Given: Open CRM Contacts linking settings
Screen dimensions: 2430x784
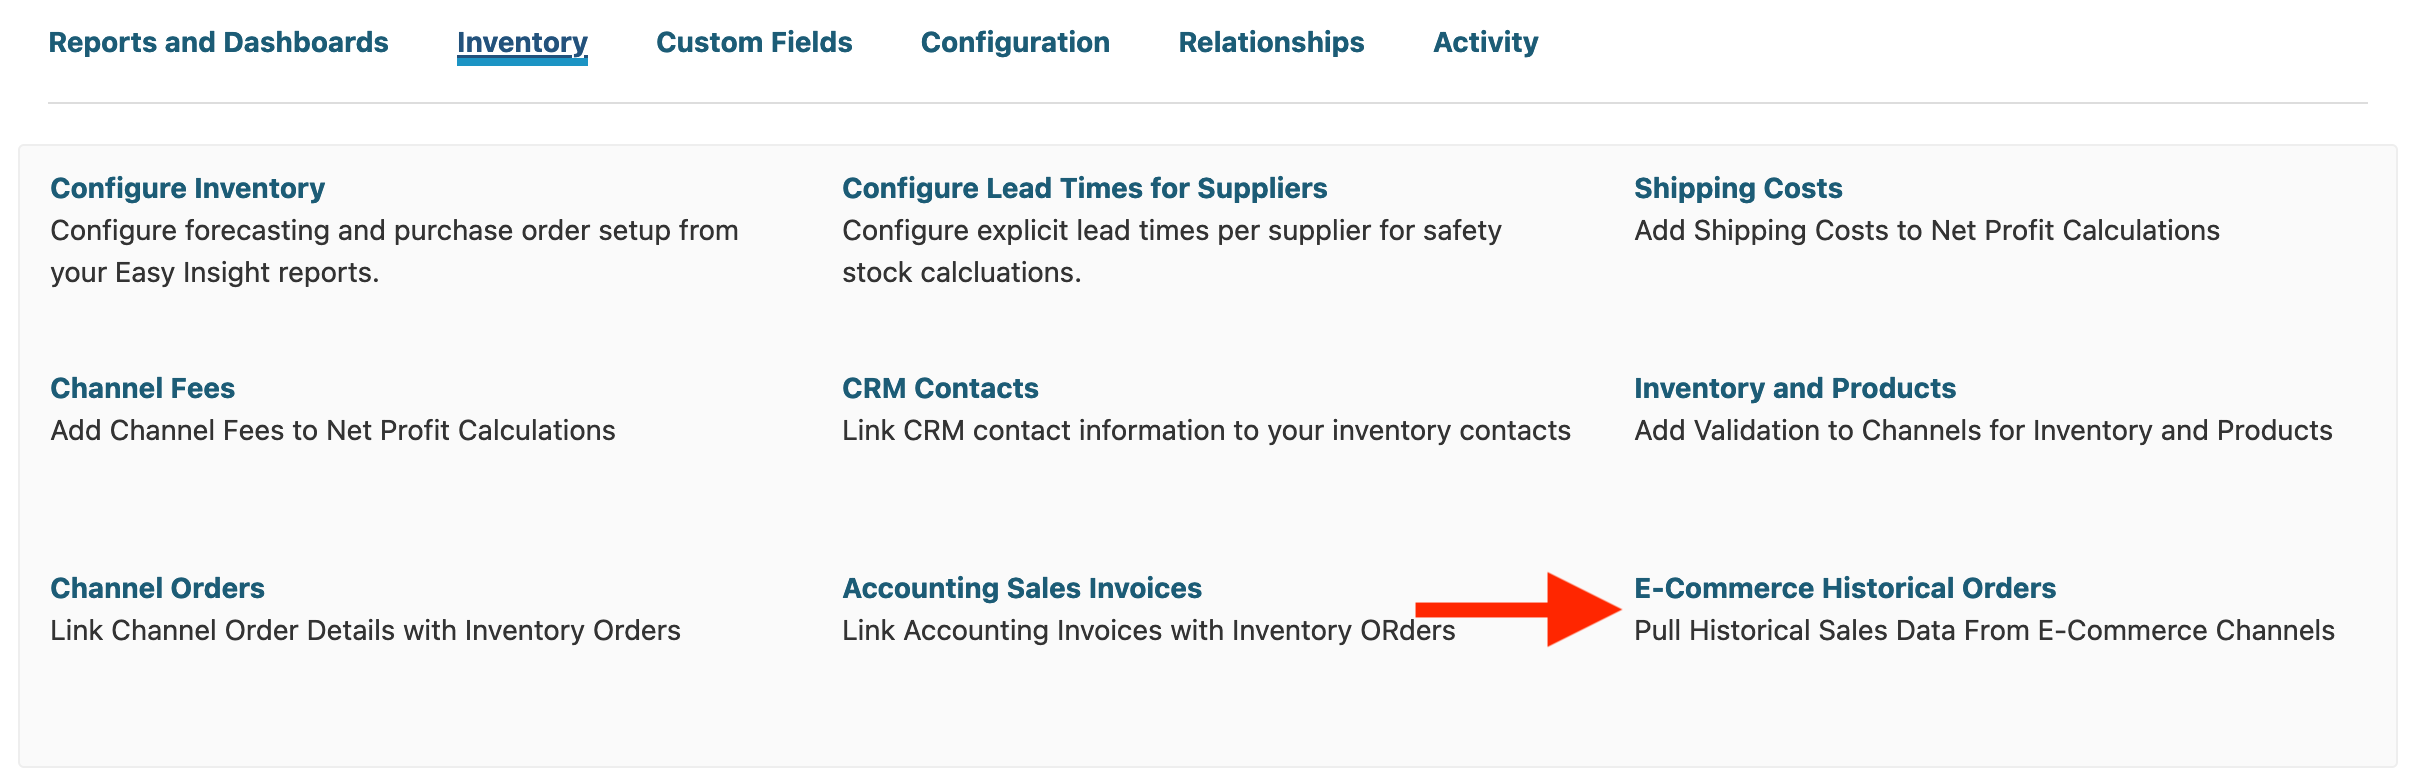Looking at the screenshot, I should (940, 388).
